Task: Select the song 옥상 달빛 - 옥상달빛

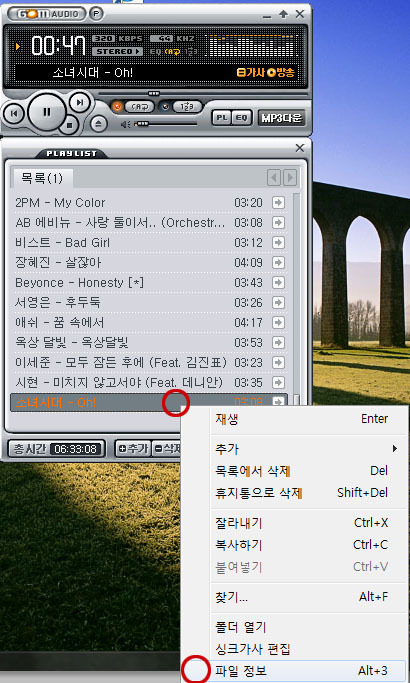Action: pos(149,343)
